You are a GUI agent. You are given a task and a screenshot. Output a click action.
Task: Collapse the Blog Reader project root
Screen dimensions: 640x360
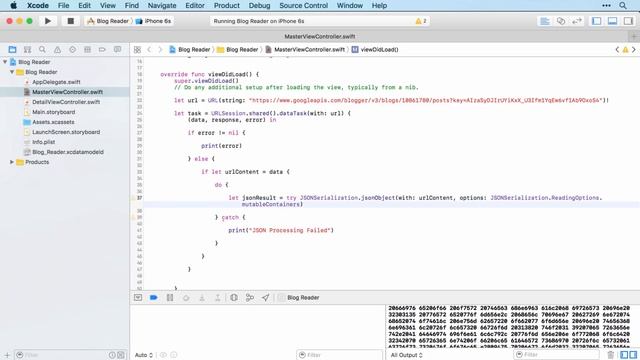click(x=5, y=62)
